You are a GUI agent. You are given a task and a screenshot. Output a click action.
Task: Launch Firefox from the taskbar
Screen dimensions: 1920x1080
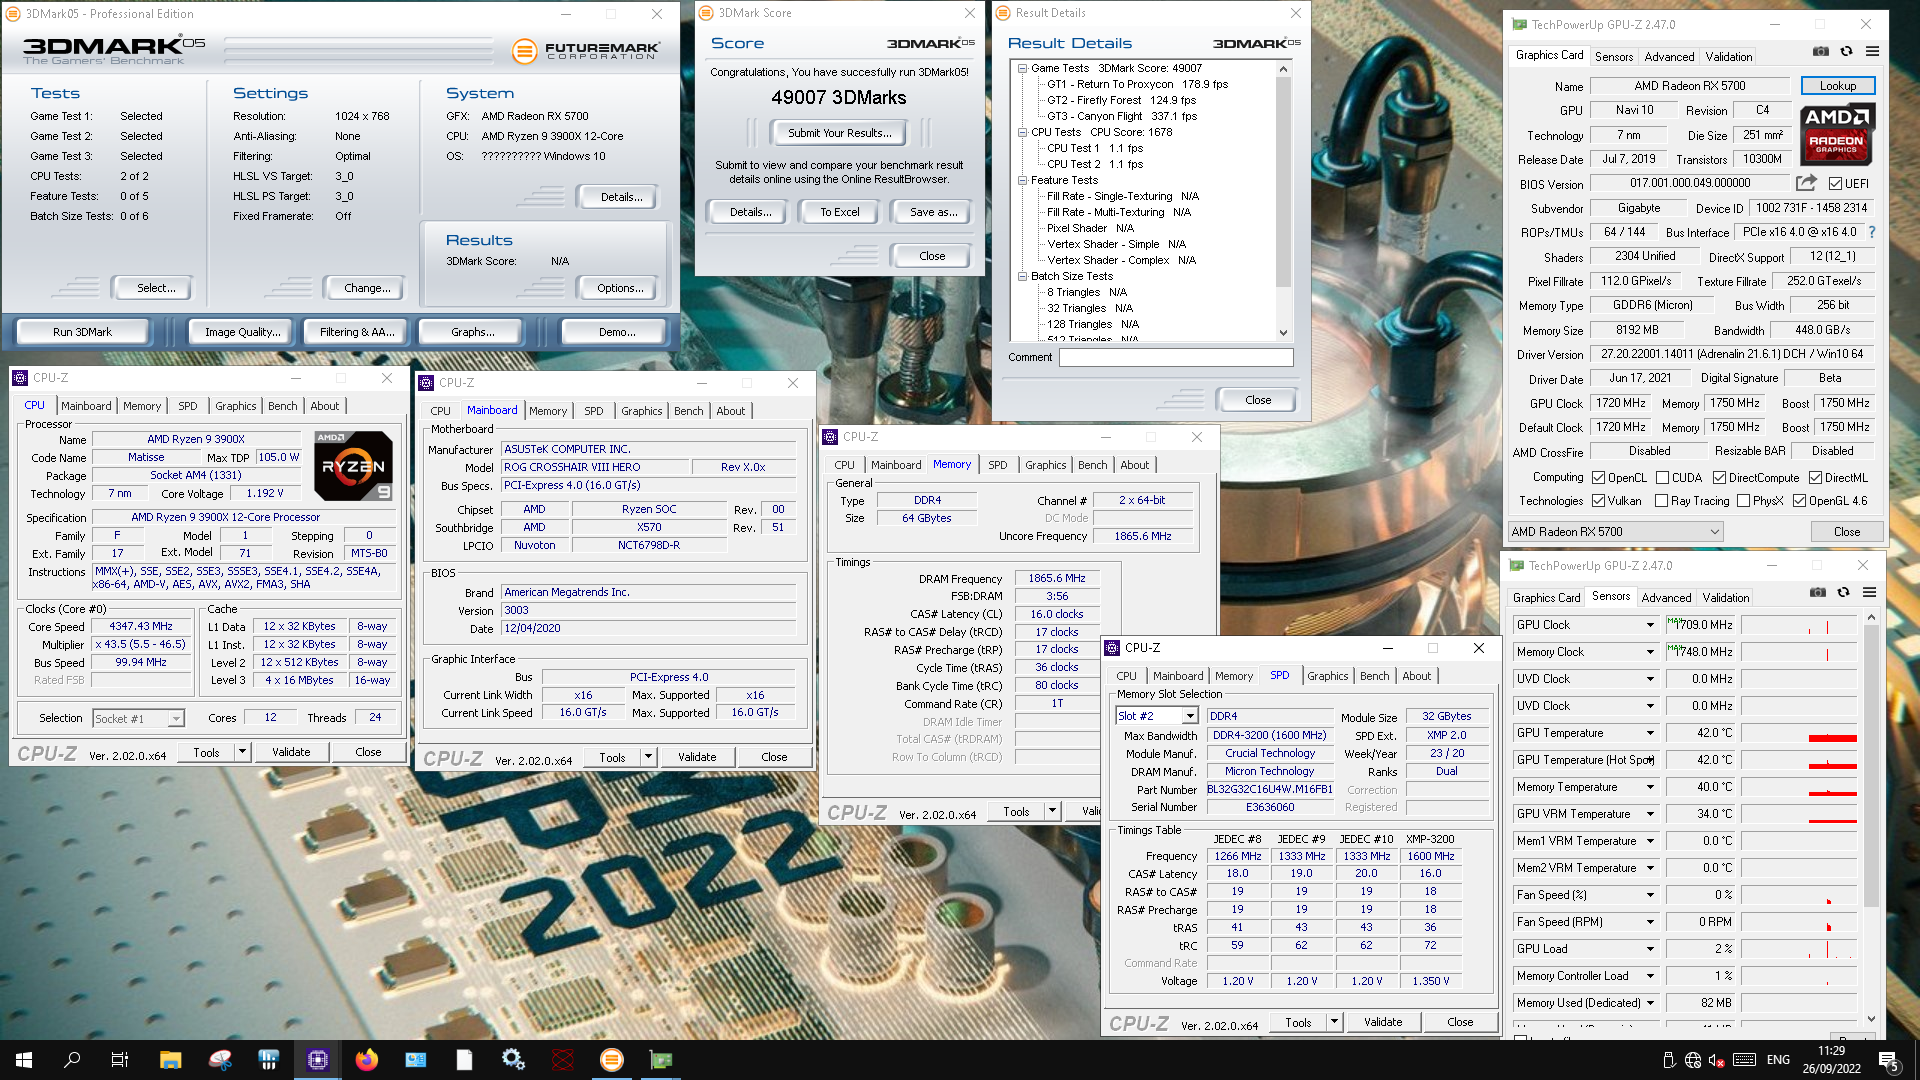367,1060
